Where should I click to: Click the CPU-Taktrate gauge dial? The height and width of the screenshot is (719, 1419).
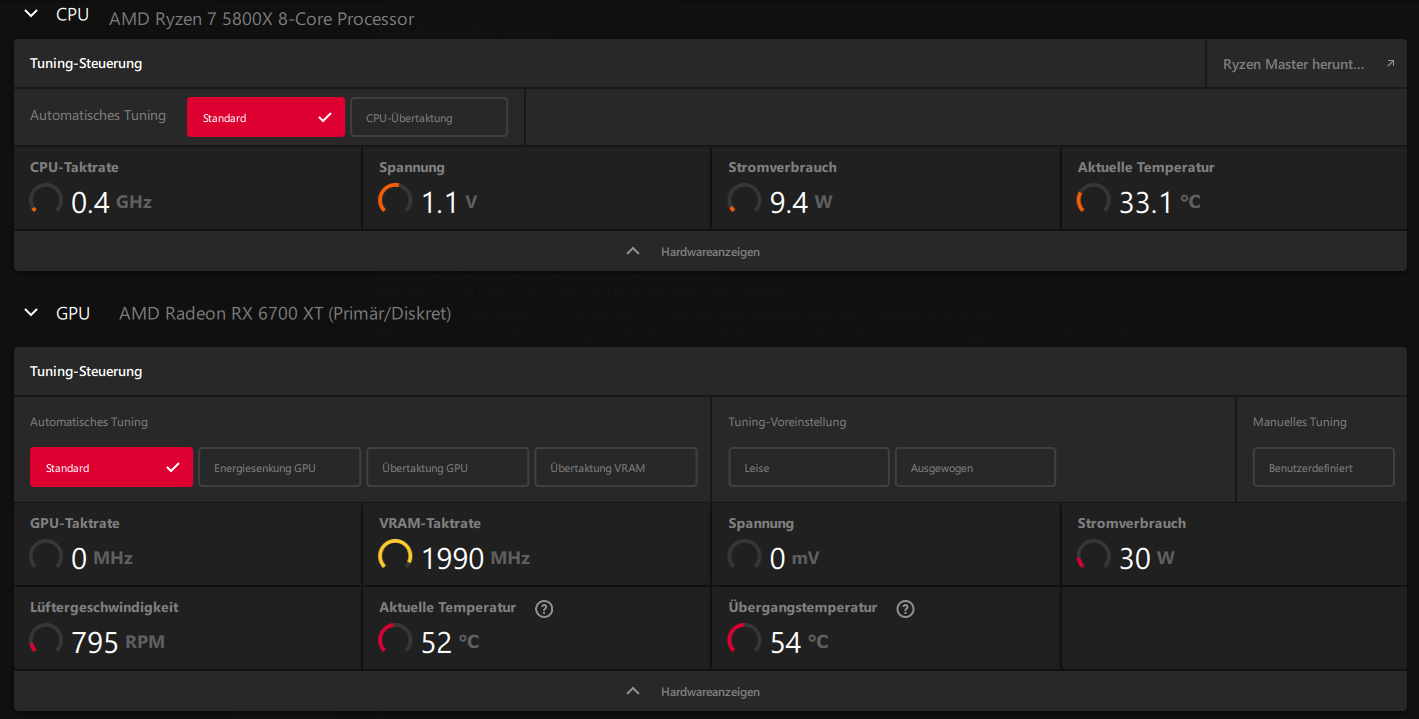(46, 200)
